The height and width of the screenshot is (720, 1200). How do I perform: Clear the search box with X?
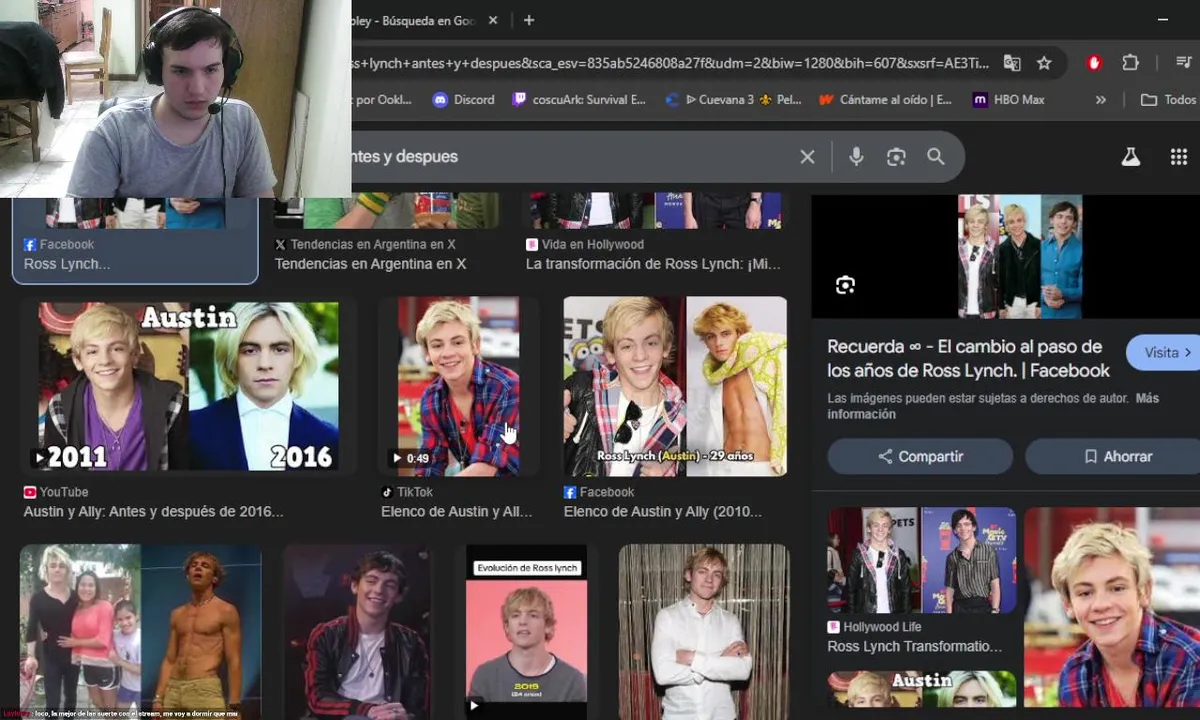tap(807, 156)
